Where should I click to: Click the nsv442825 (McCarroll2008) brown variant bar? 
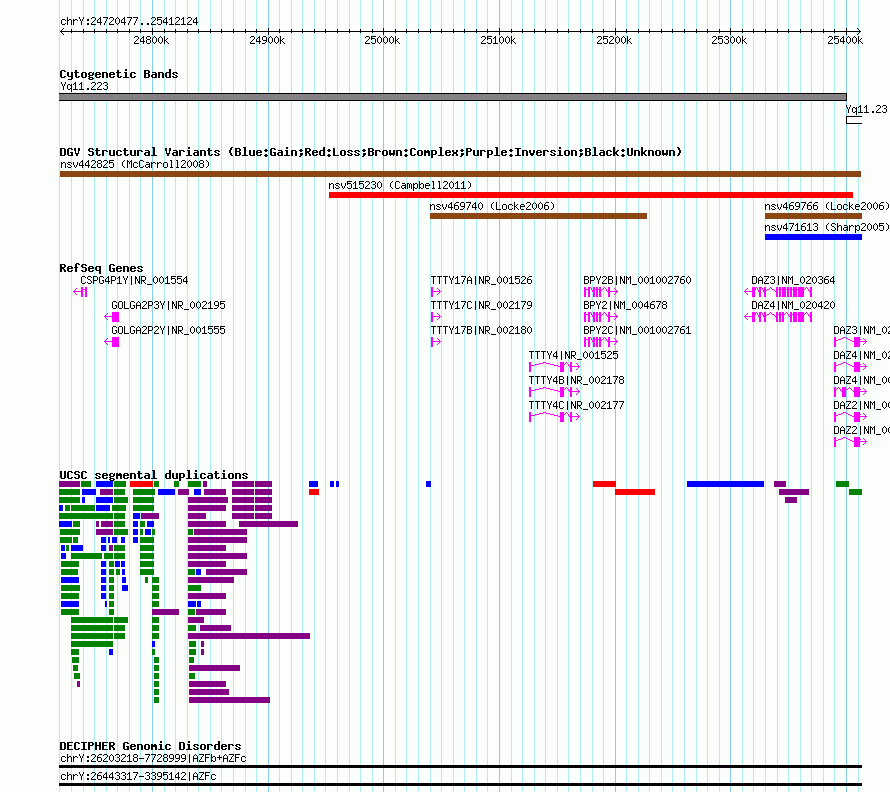click(460, 174)
